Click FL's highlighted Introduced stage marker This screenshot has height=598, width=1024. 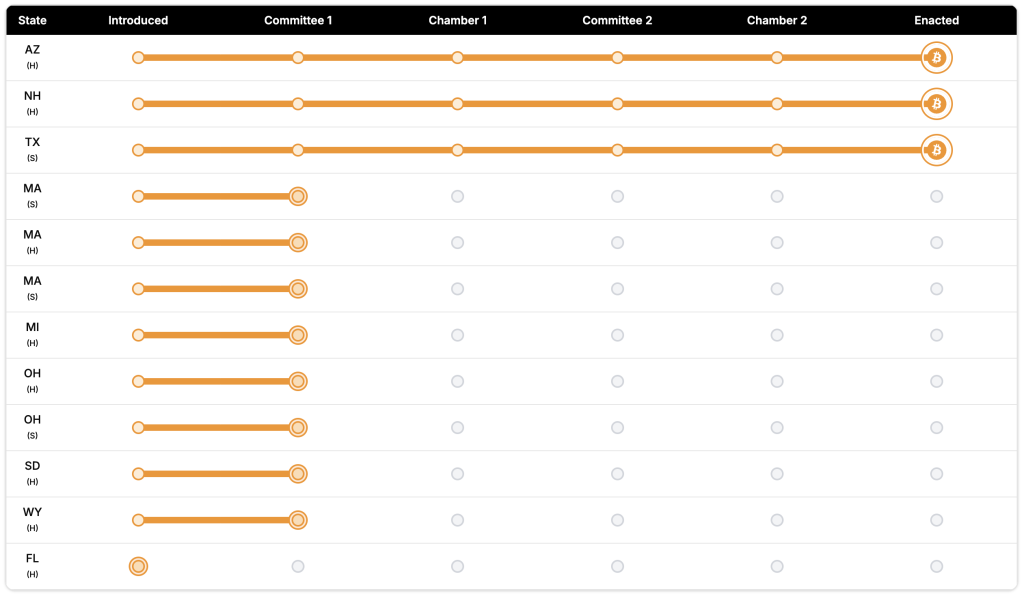click(x=138, y=567)
